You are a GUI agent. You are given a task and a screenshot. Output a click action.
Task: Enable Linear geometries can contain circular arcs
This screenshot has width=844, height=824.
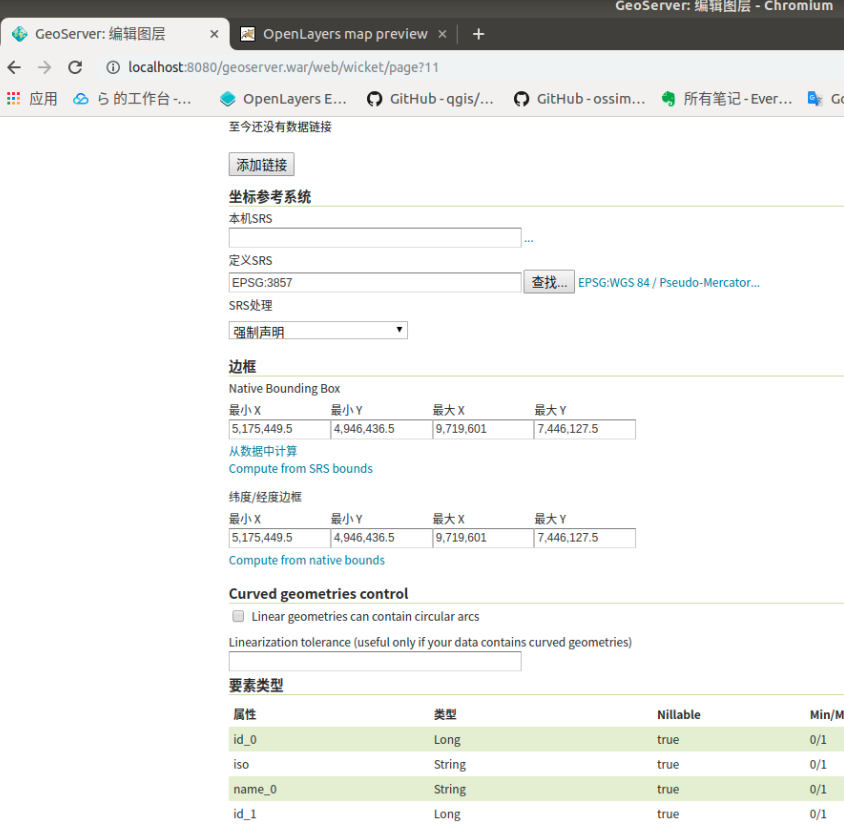238,617
